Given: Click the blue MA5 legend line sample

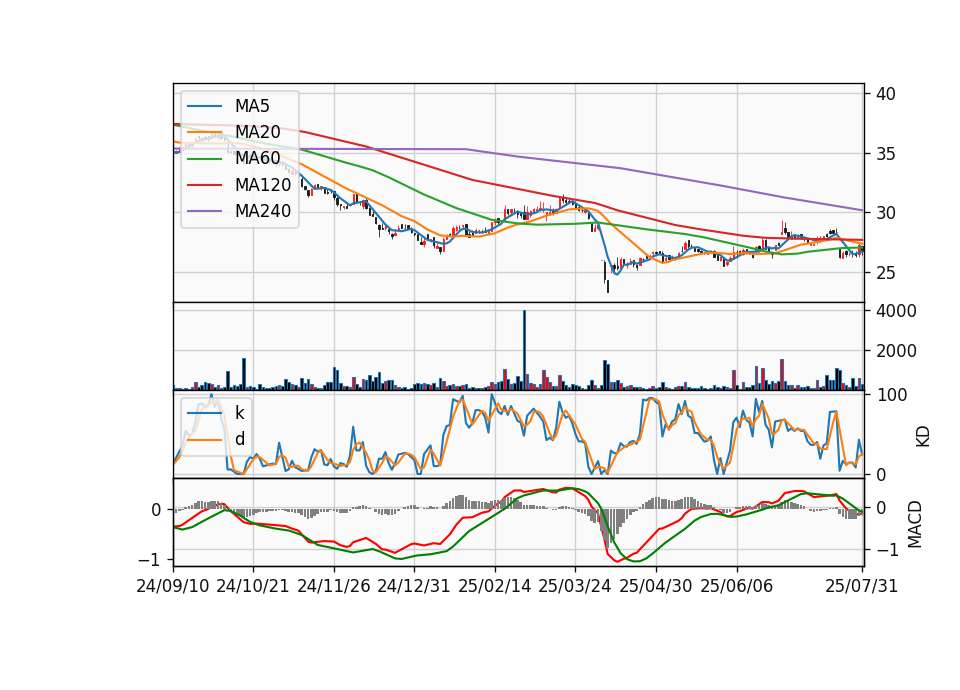Looking at the screenshot, I should pyautogui.click(x=204, y=107).
